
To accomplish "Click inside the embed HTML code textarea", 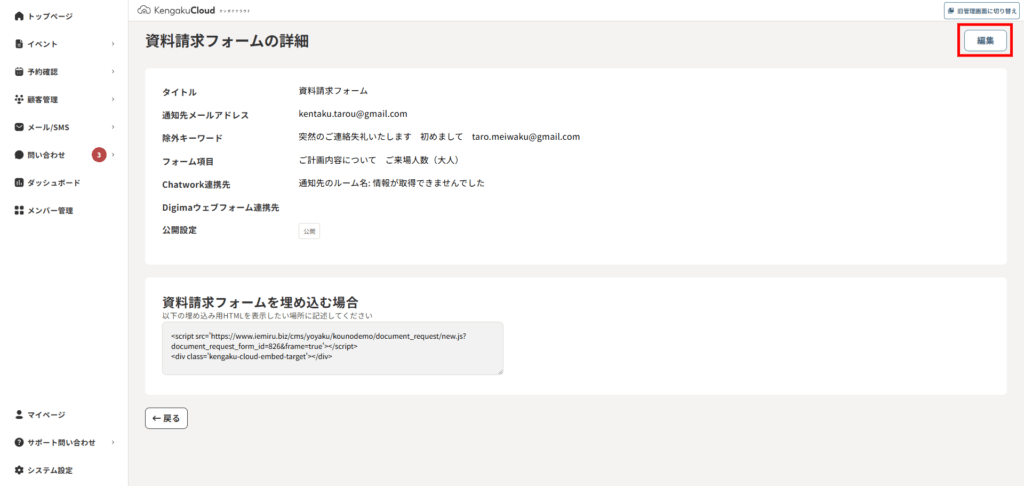I will point(332,348).
